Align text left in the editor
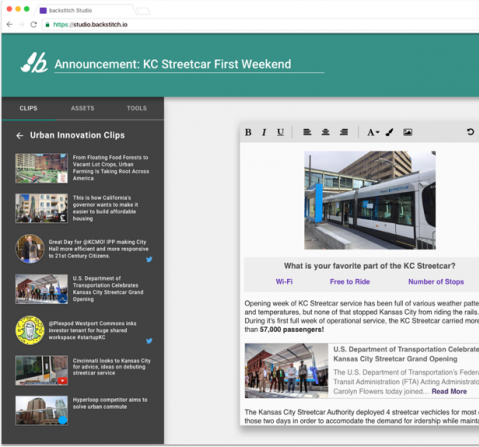Image resolution: width=479 pixels, height=447 pixels. [307, 132]
